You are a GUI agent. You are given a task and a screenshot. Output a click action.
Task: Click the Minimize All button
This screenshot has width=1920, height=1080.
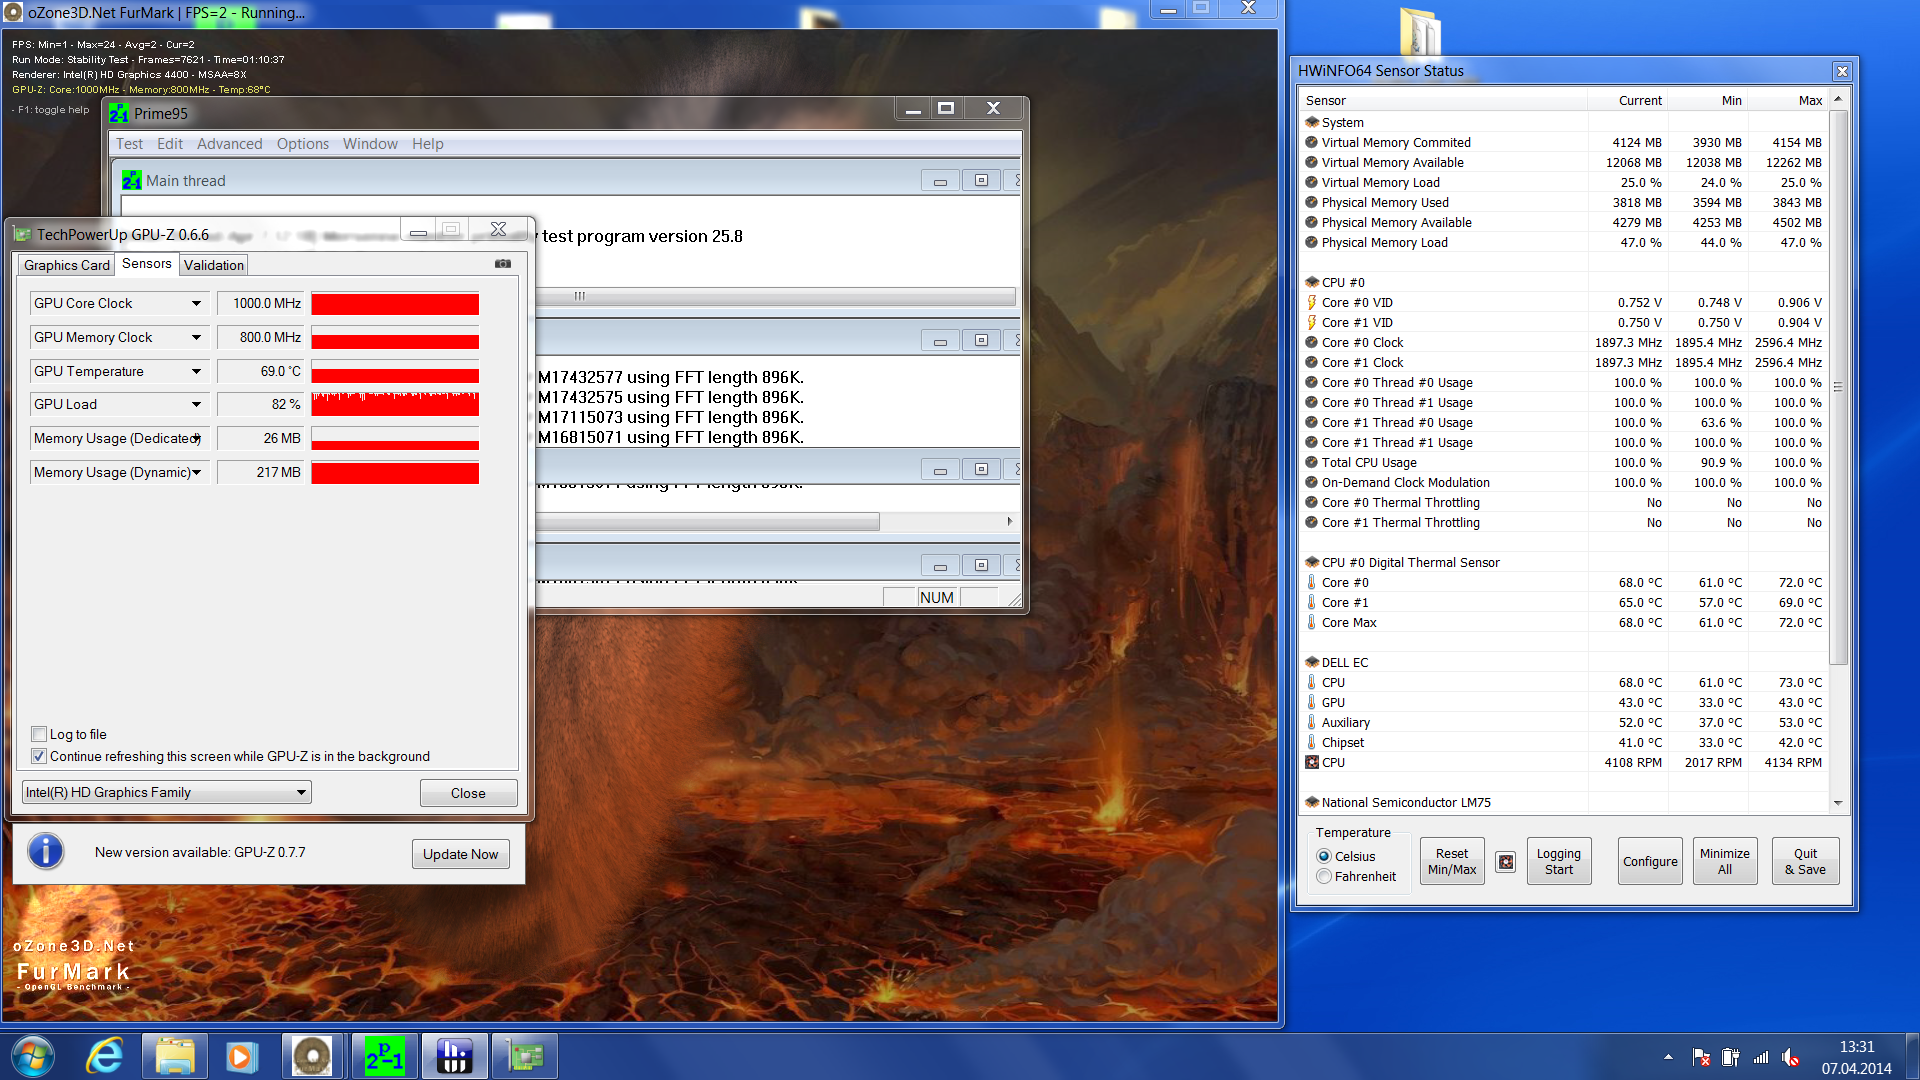pyautogui.click(x=1725, y=861)
